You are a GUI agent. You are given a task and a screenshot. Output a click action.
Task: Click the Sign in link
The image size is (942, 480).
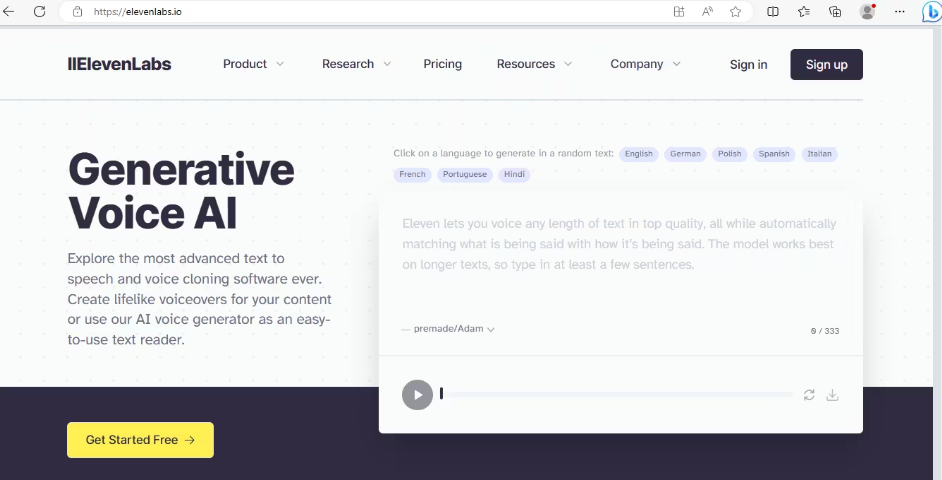pyautogui.click(x=749, y=64)
